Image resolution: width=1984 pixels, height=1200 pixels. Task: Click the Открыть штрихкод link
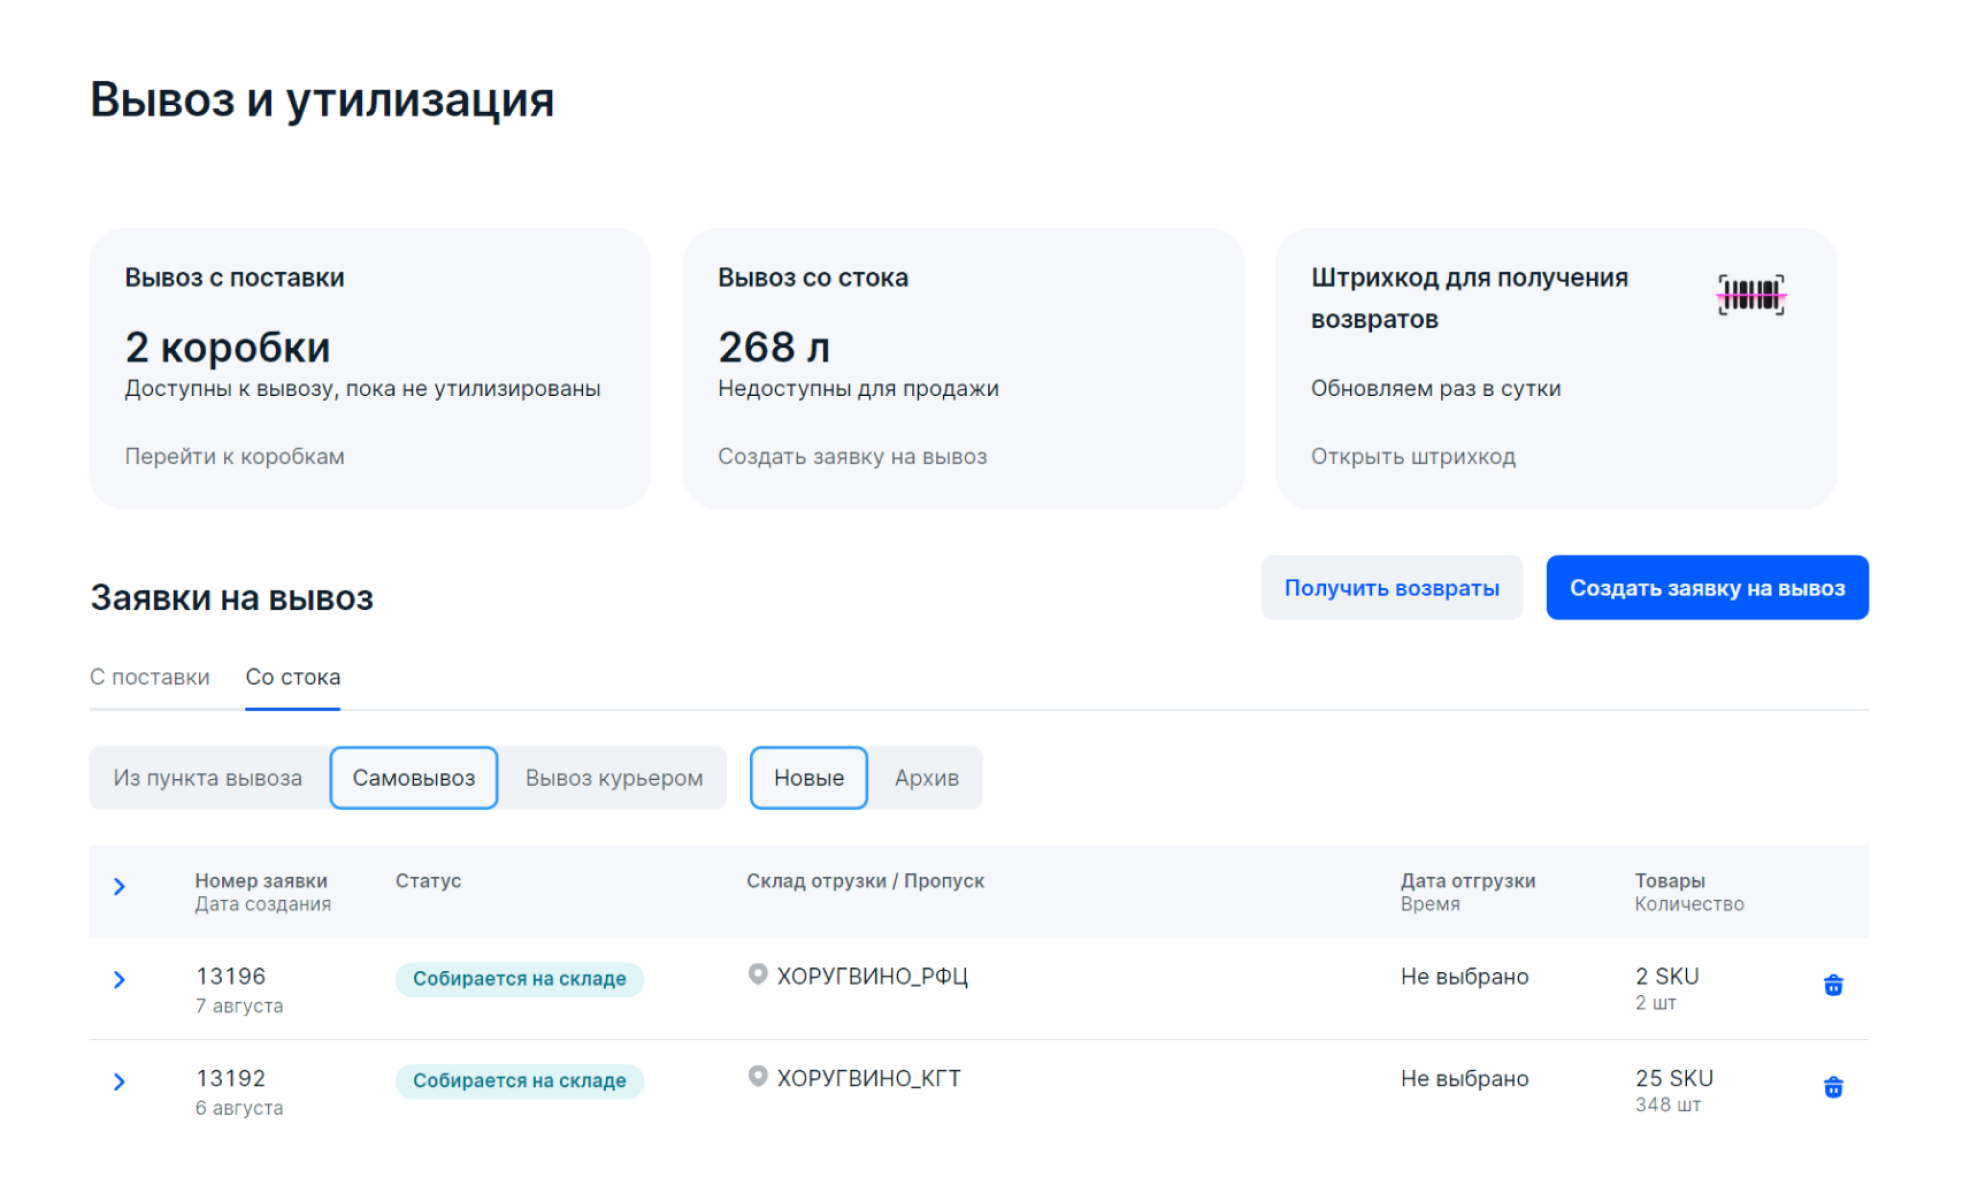(1413, 456)
